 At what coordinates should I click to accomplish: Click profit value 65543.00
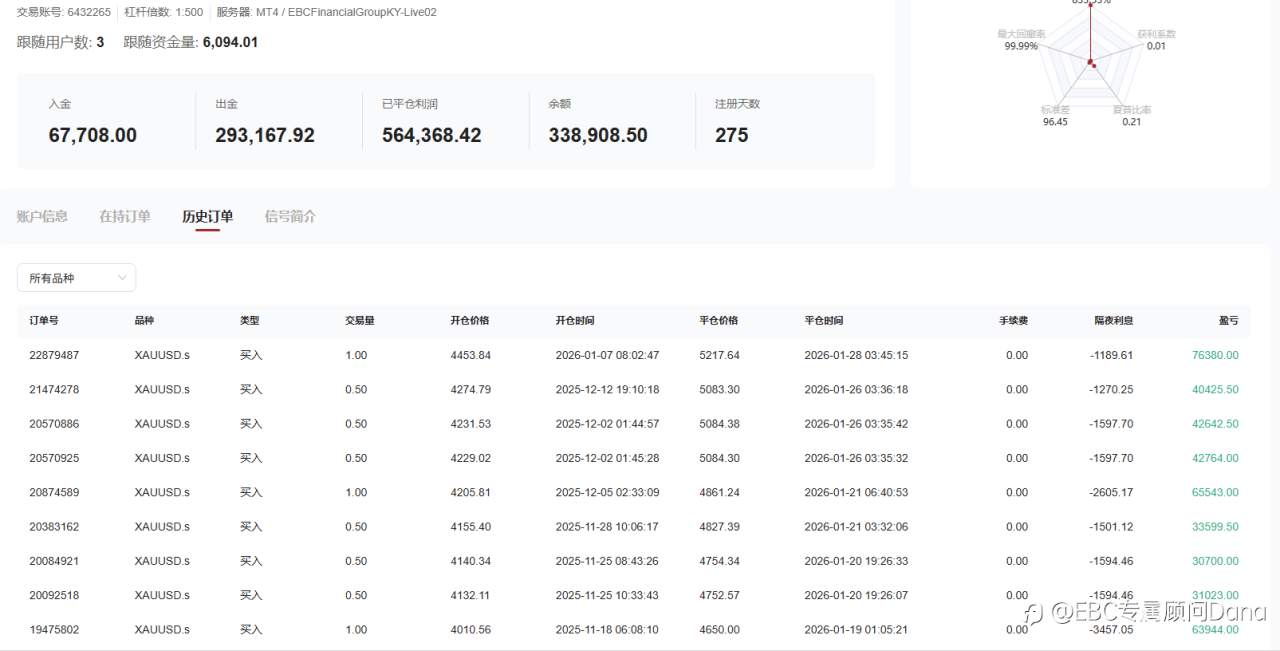[1215, 492]
